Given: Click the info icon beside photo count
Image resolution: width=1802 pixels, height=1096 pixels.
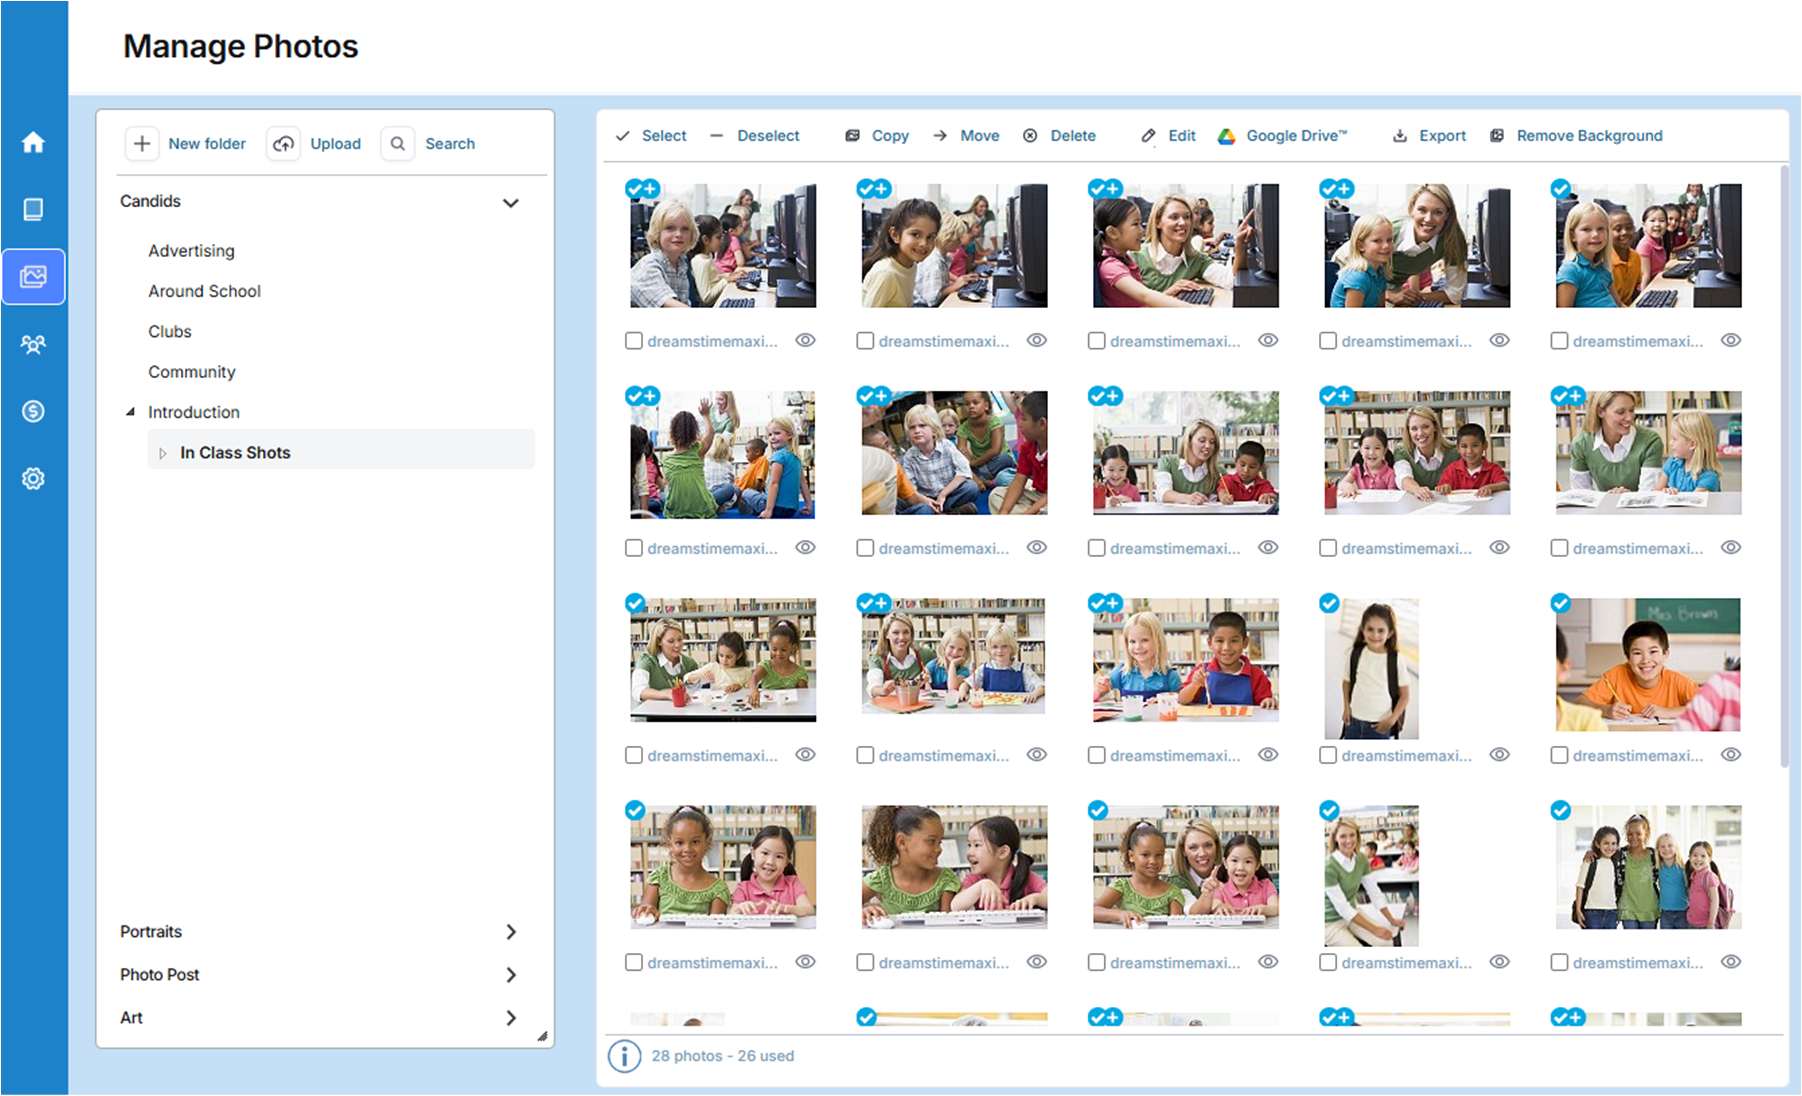Looking at the screenshot, I should (624, 1056).
